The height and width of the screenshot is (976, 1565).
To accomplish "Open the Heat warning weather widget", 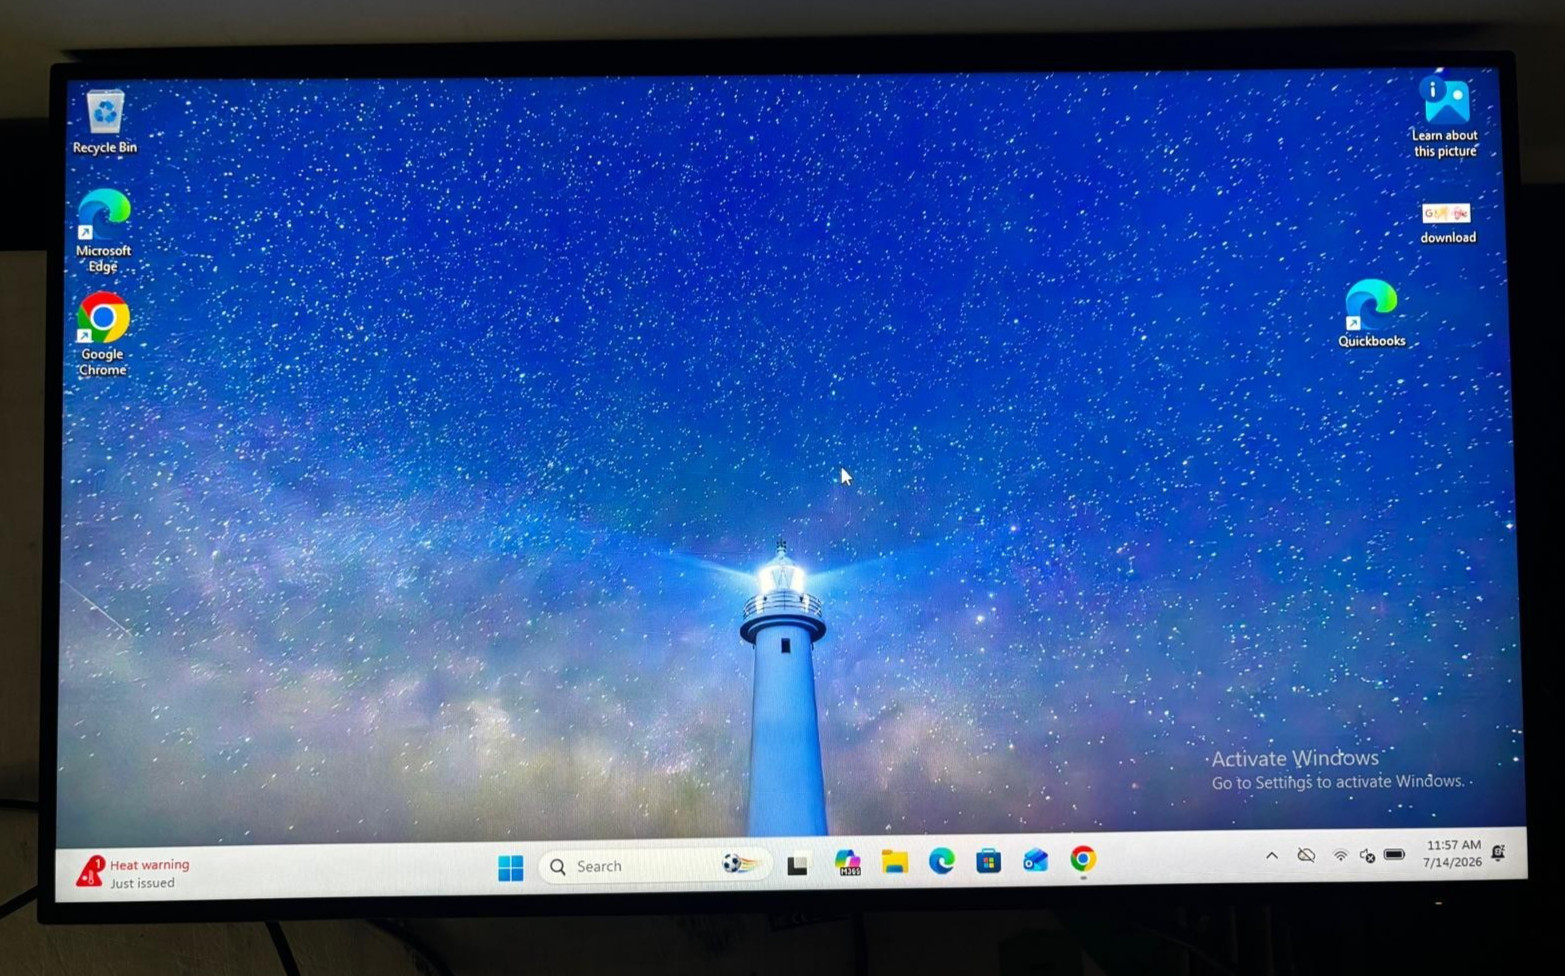I will [133, 873].
